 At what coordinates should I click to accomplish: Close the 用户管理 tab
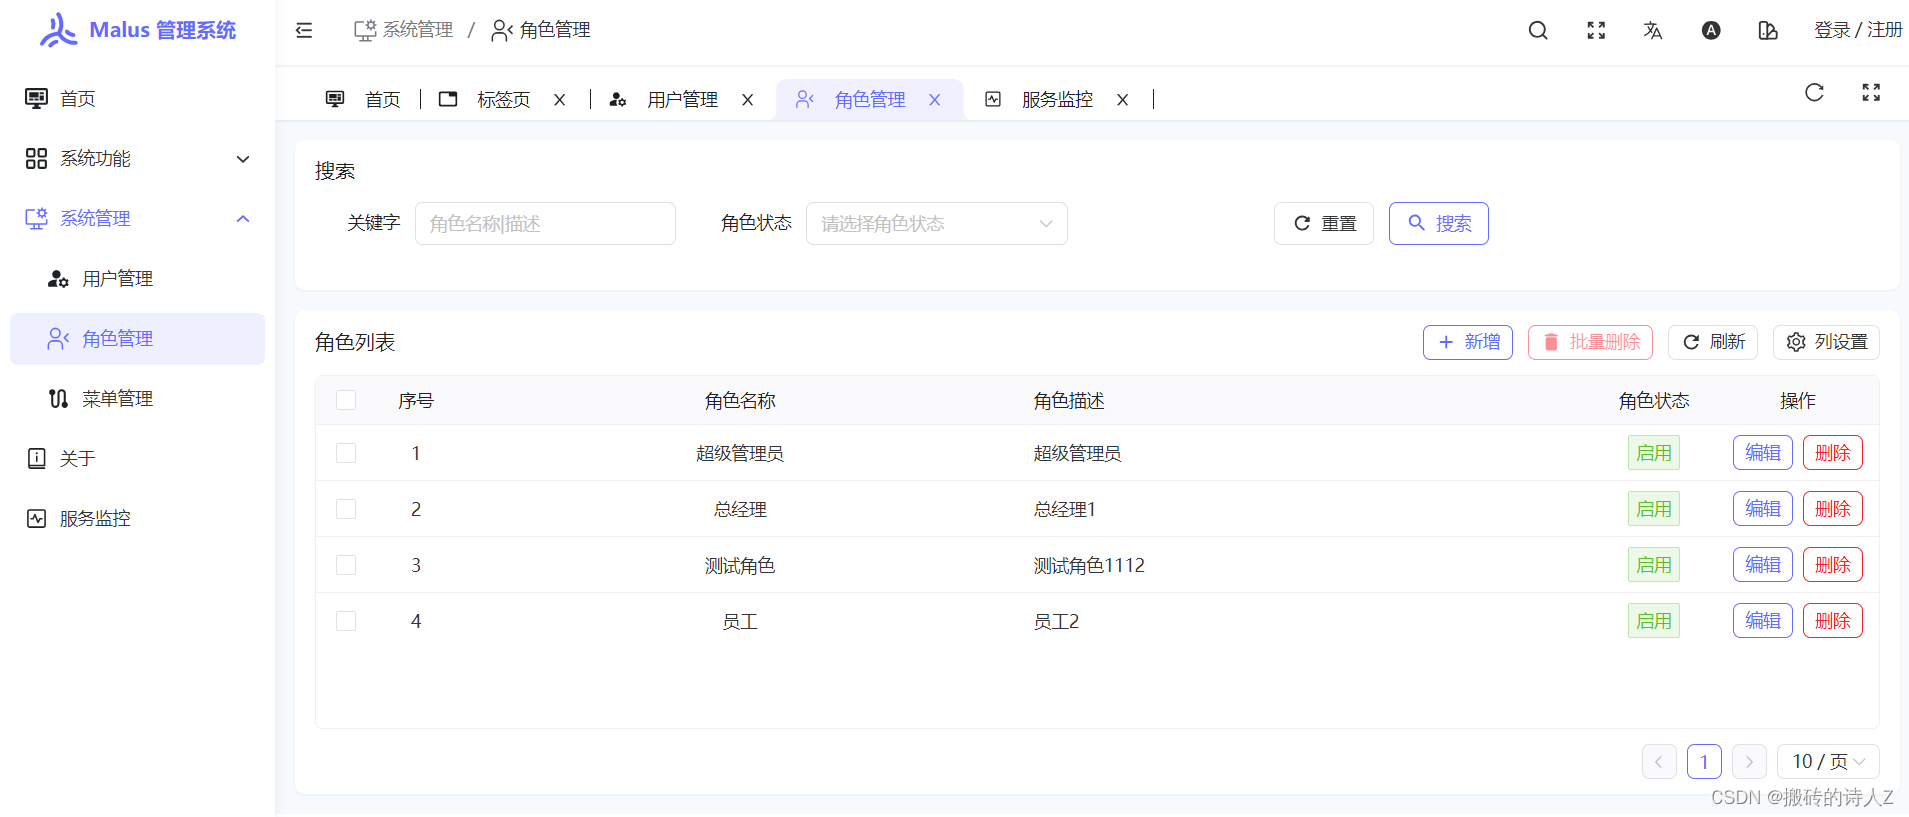point(747,100)
